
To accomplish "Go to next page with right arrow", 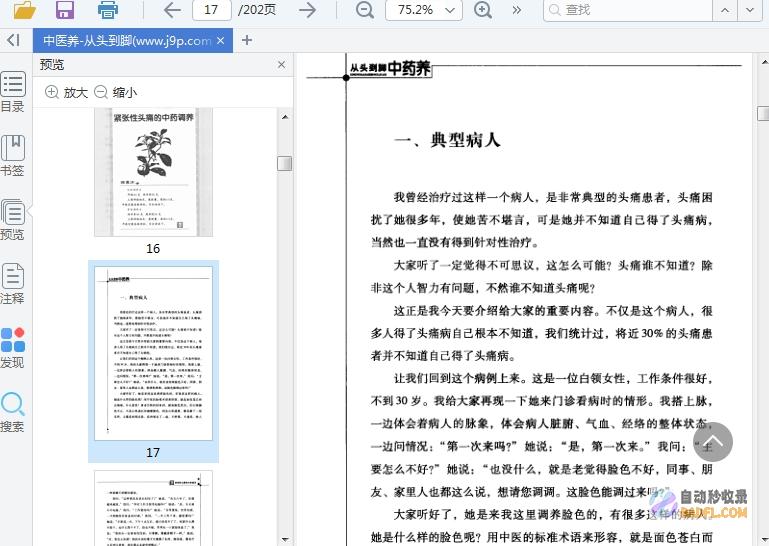I will 308,10.
